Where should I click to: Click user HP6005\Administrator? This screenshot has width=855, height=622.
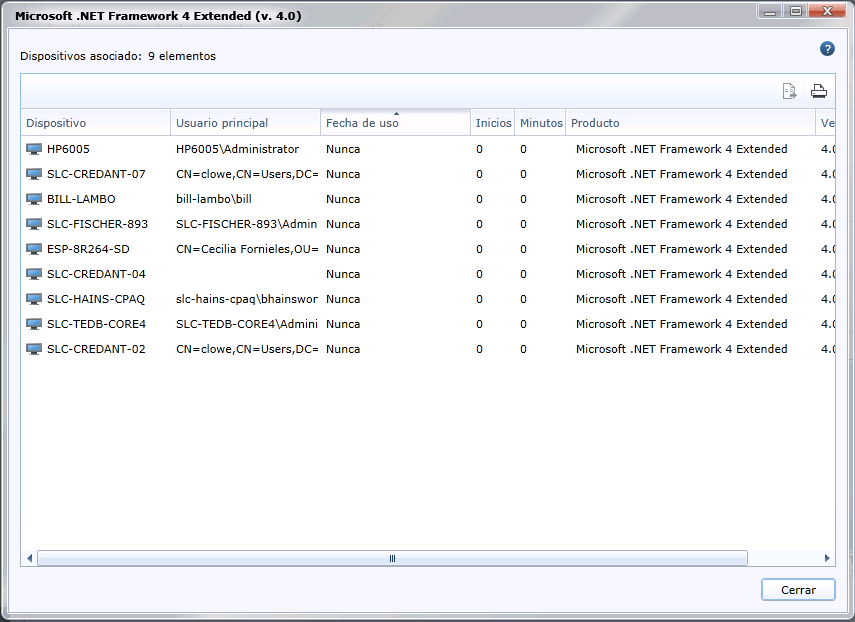click(x=237, y=149)
